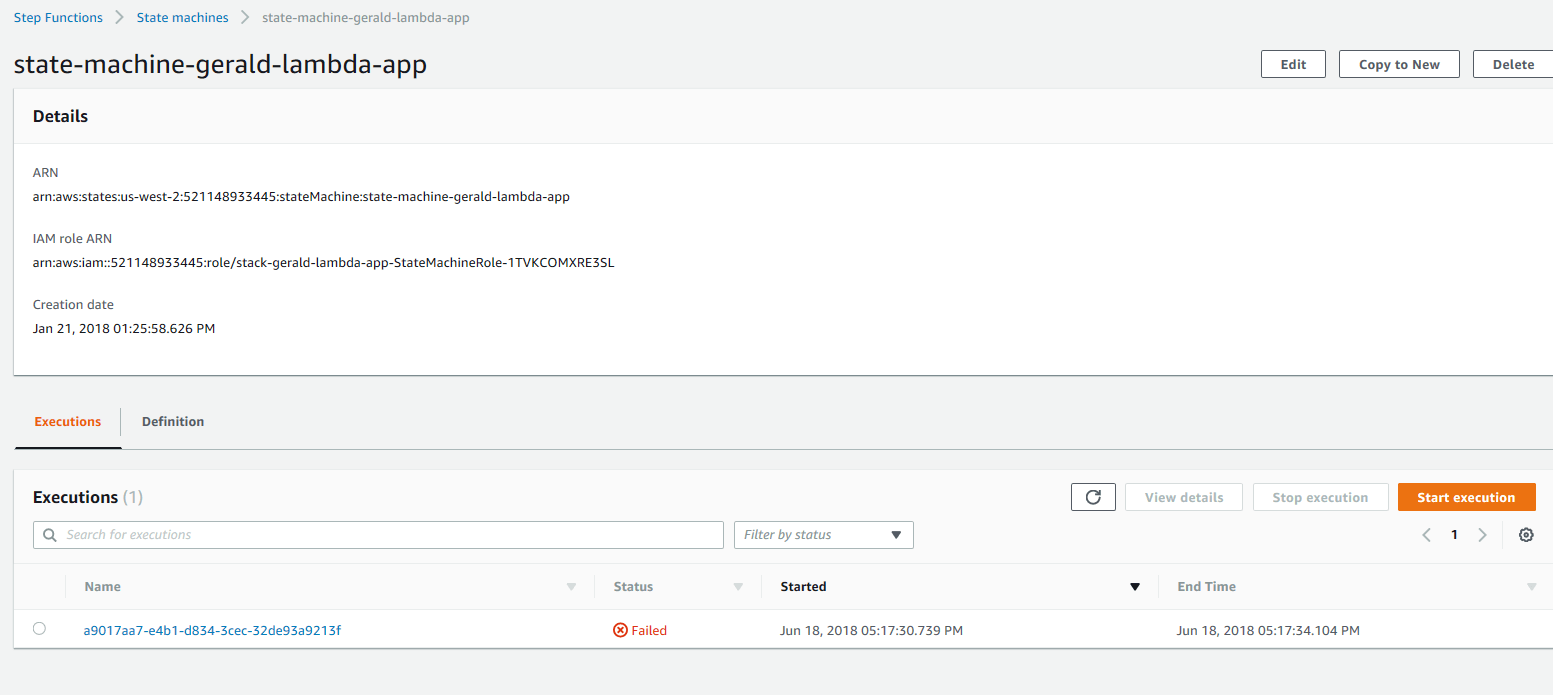
Task: Open the Filter by status dropdown
Action: 823,535
